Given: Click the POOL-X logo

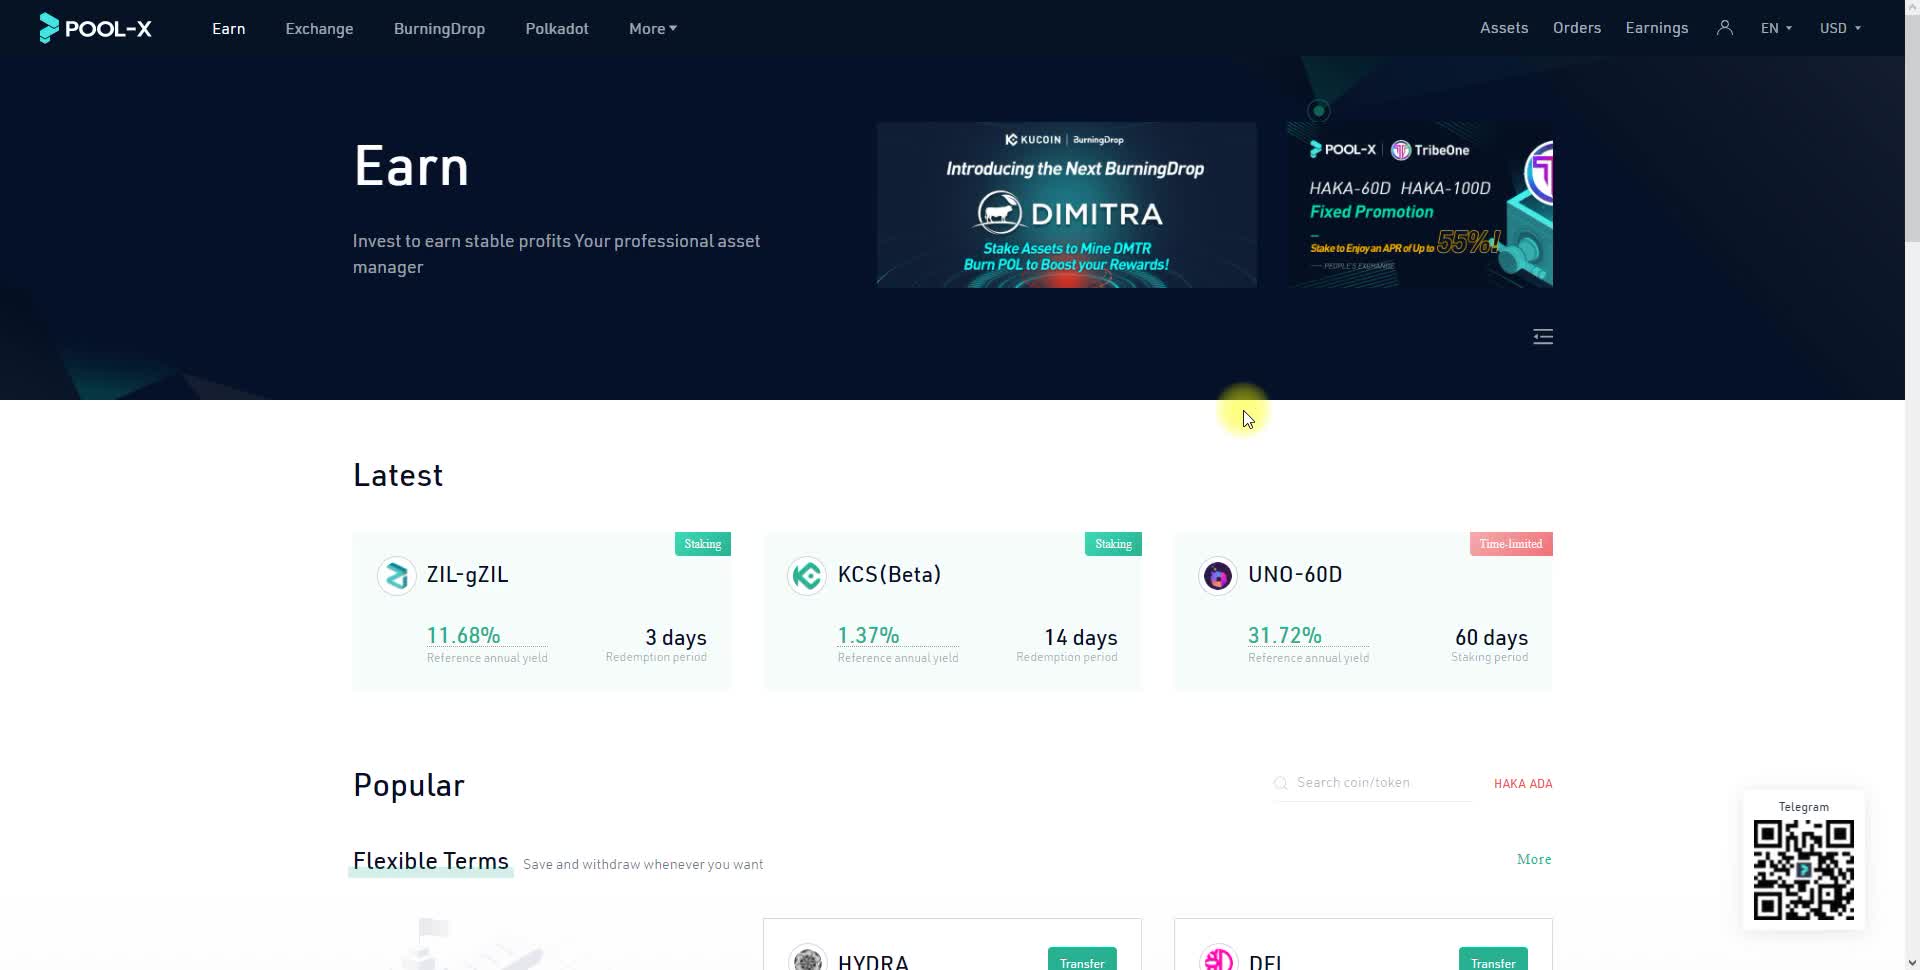Looking at the screenshot, I should point(95,28).
